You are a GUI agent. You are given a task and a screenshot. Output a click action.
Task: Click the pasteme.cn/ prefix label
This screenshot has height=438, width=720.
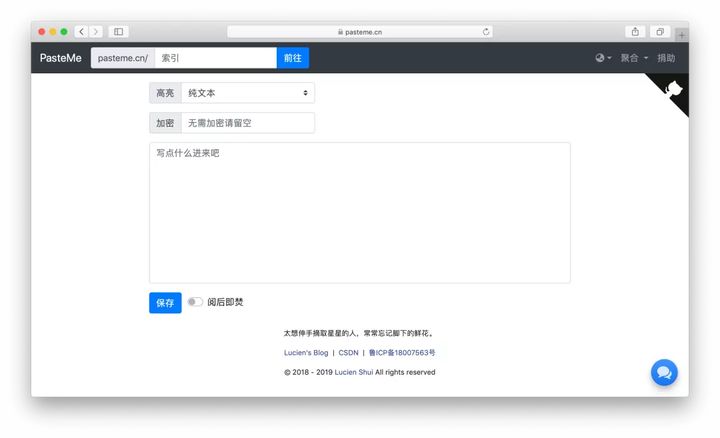point(123,58)
